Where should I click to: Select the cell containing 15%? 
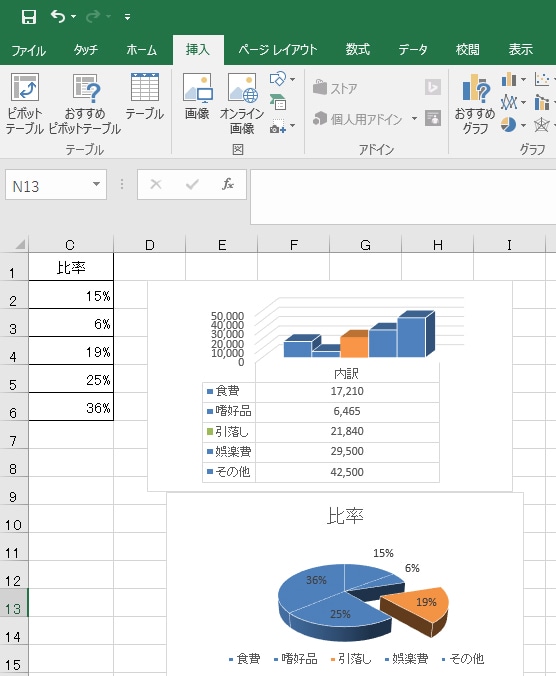pyautogui.click(x=71, y=295)
